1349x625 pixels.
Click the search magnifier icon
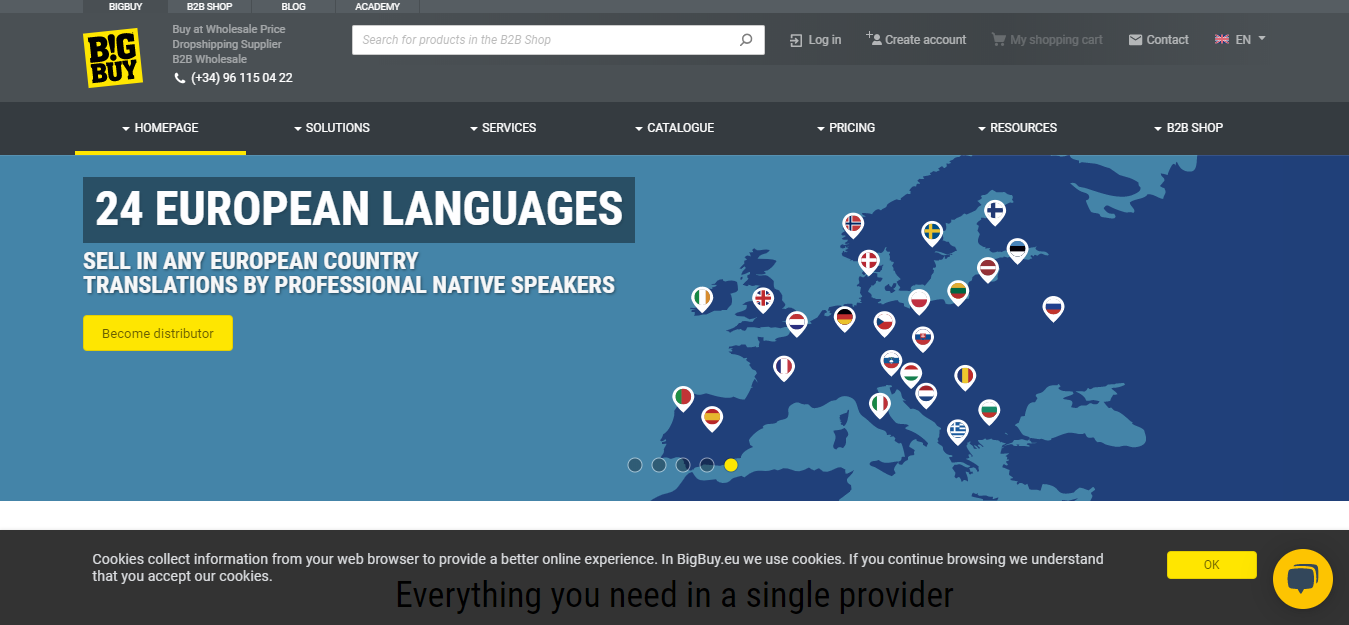pos(746,40)
